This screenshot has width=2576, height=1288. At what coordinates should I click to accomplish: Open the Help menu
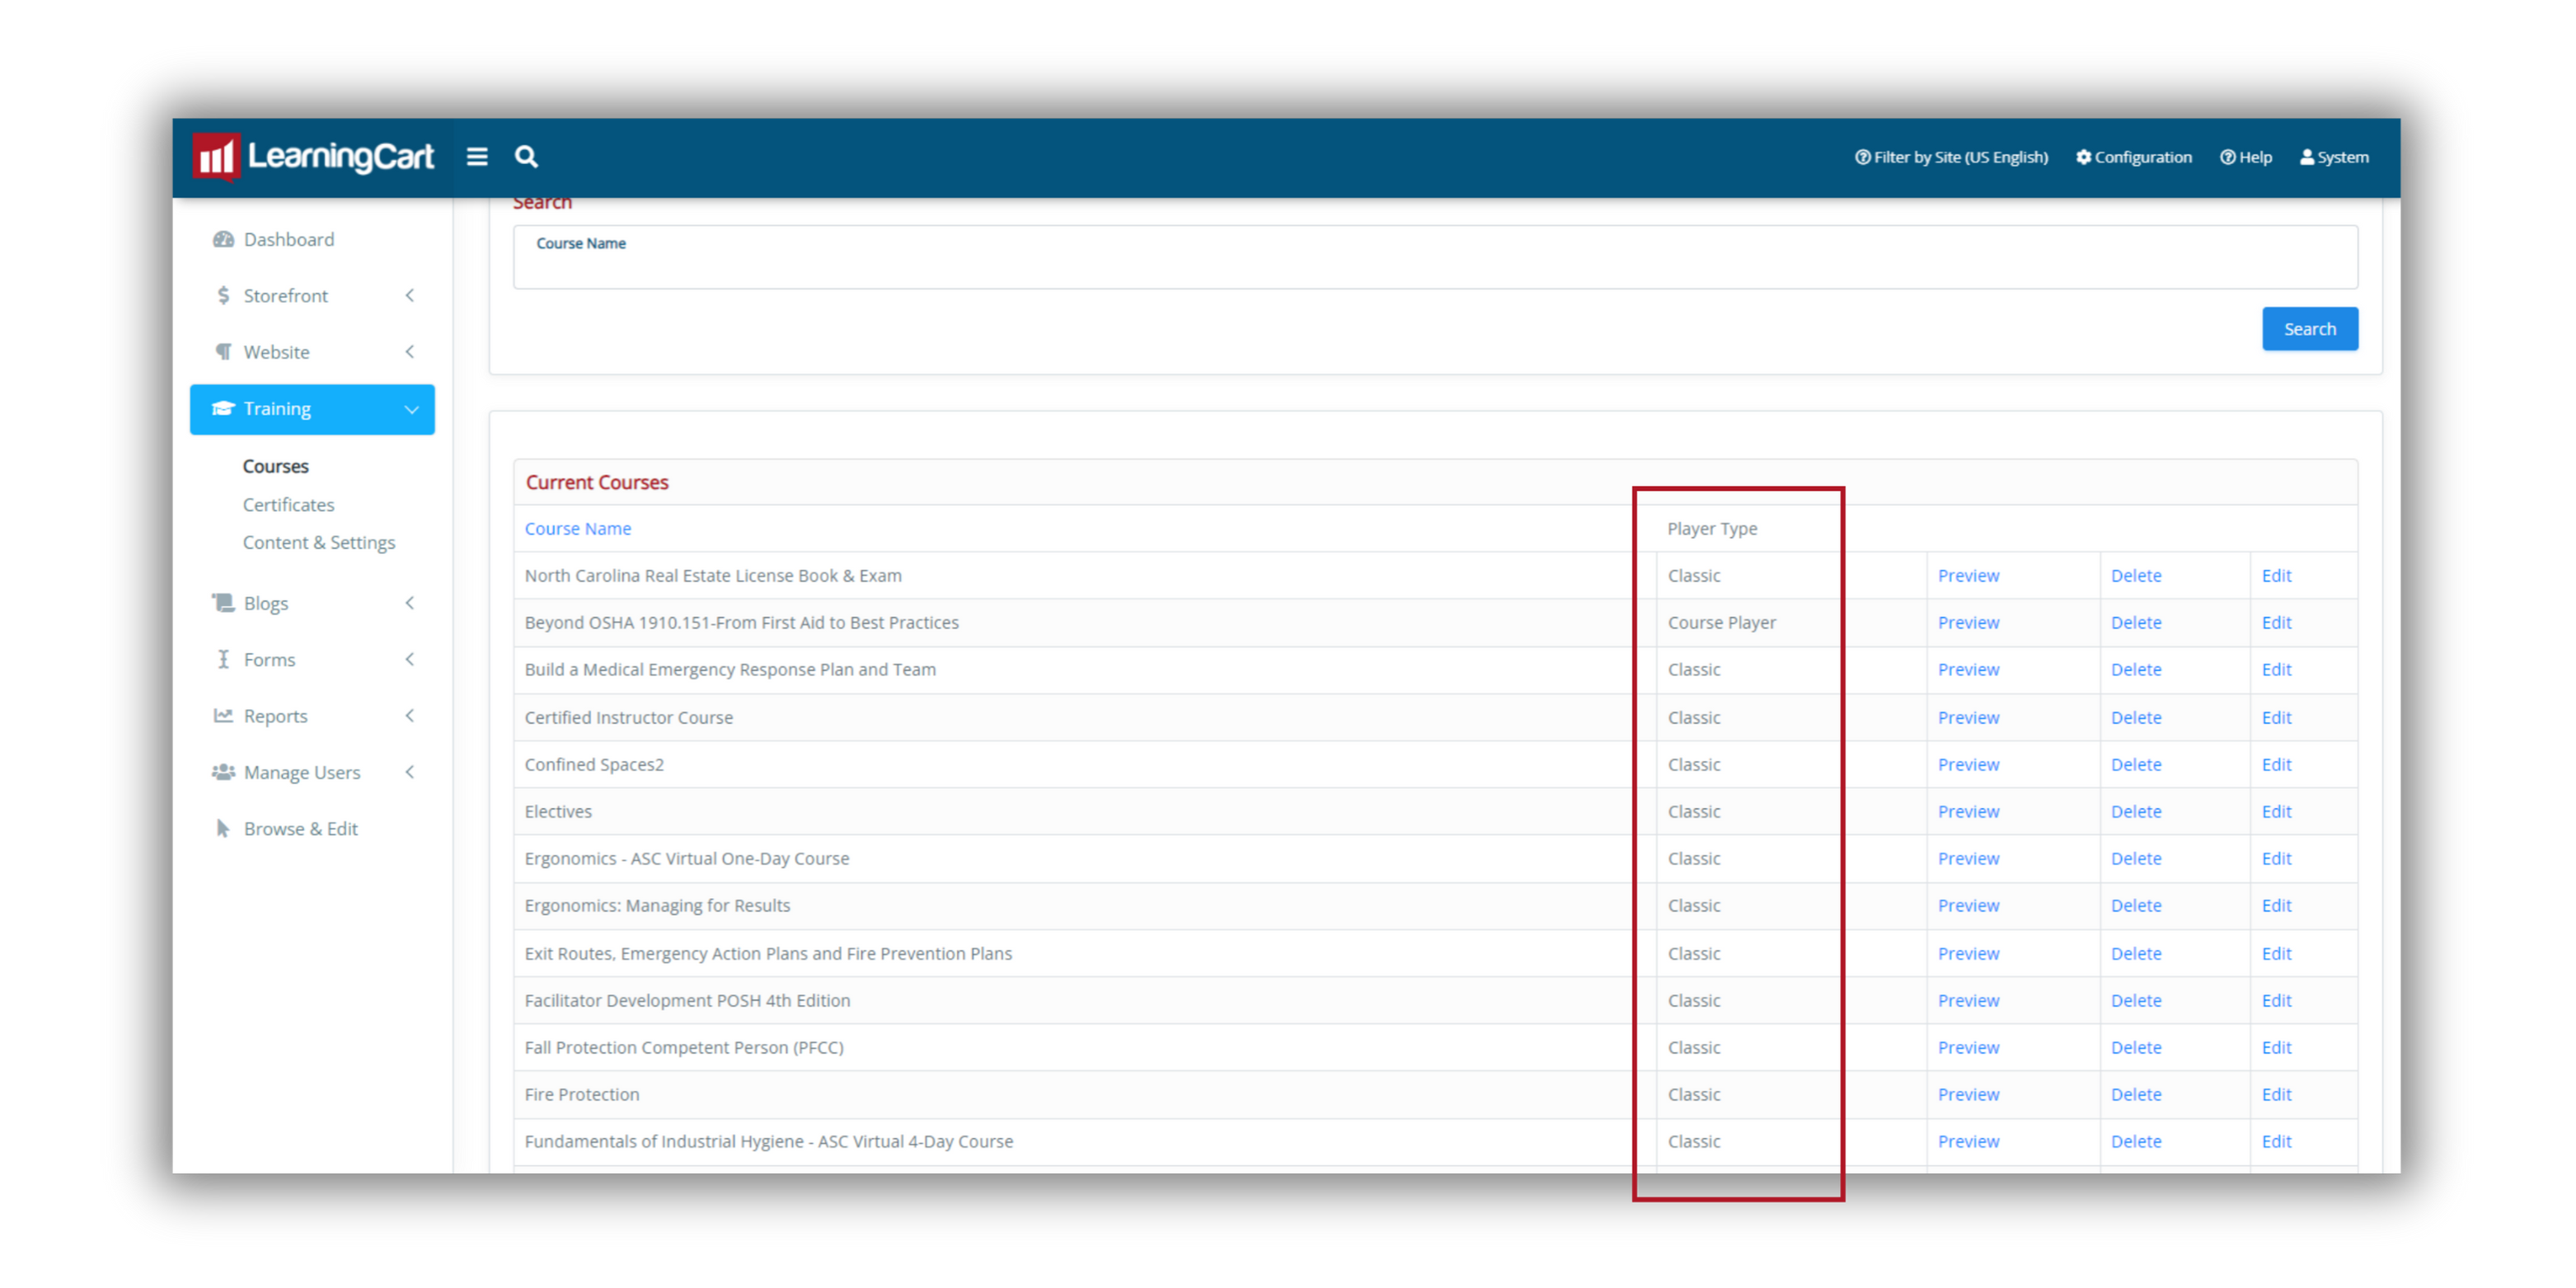2246,157
